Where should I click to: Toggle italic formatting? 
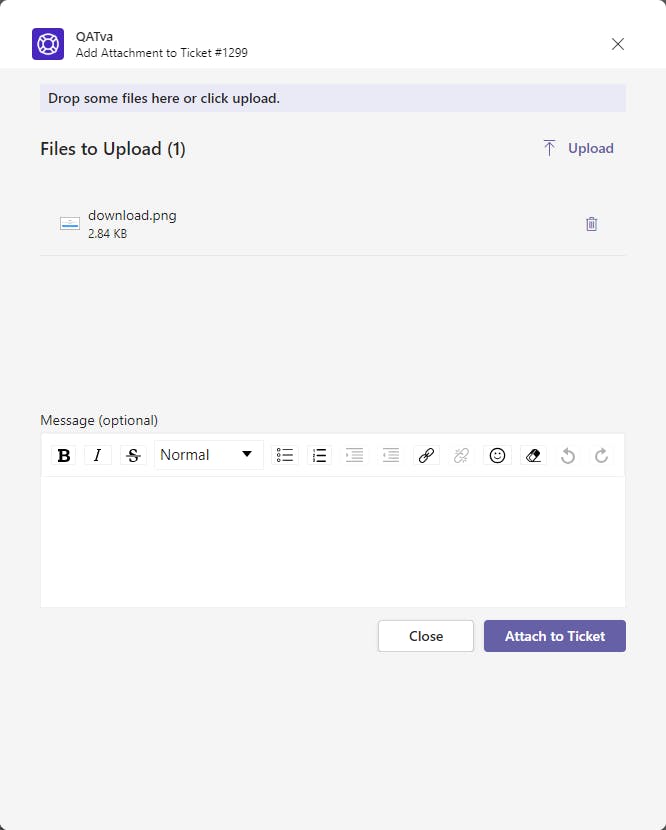tap(97, 455)
